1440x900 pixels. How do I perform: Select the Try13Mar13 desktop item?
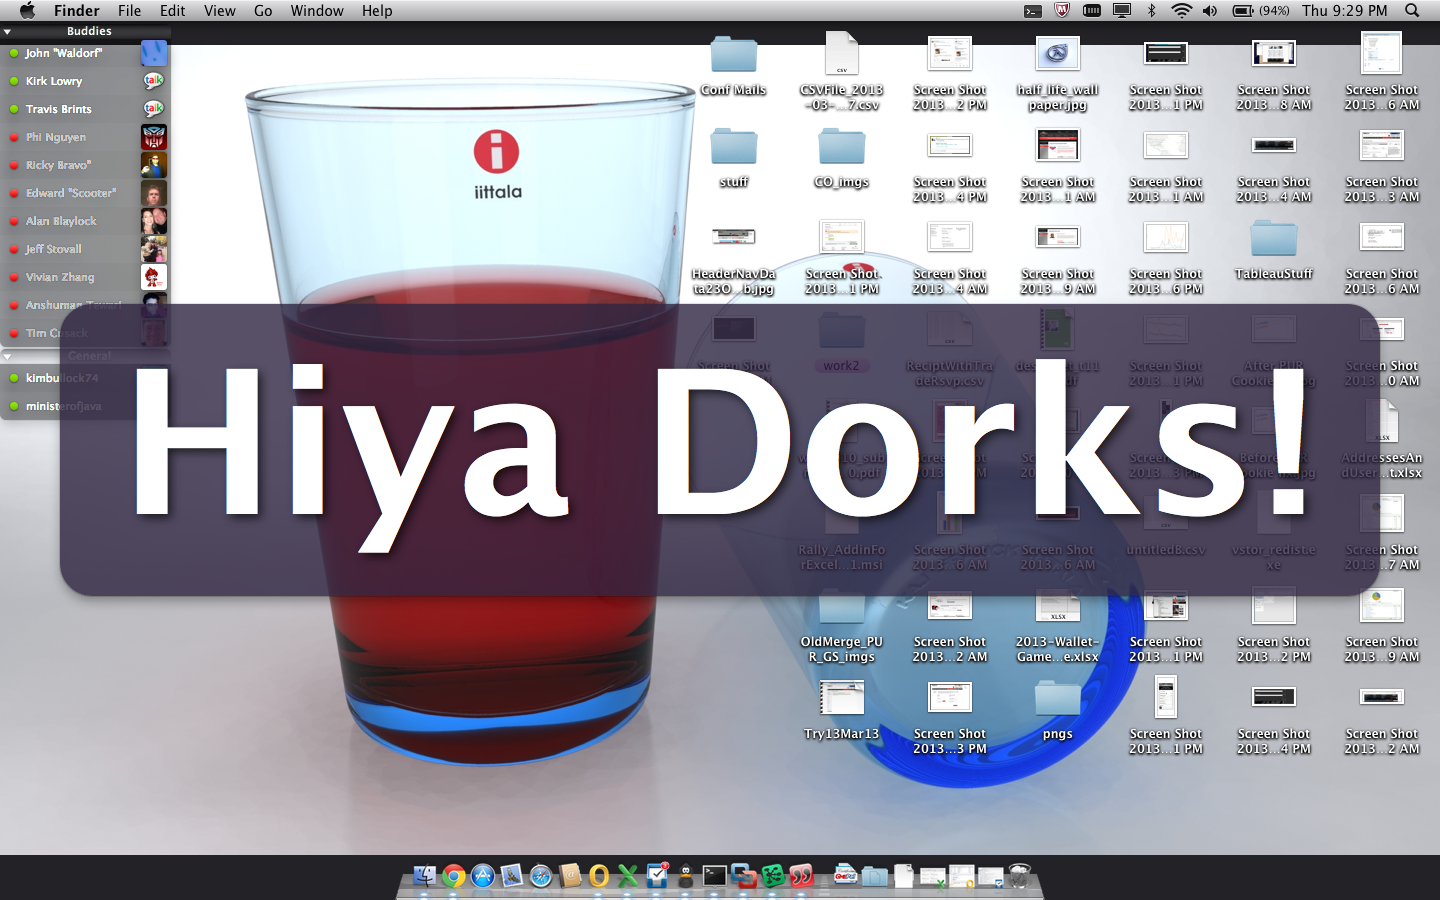point(842,709)
